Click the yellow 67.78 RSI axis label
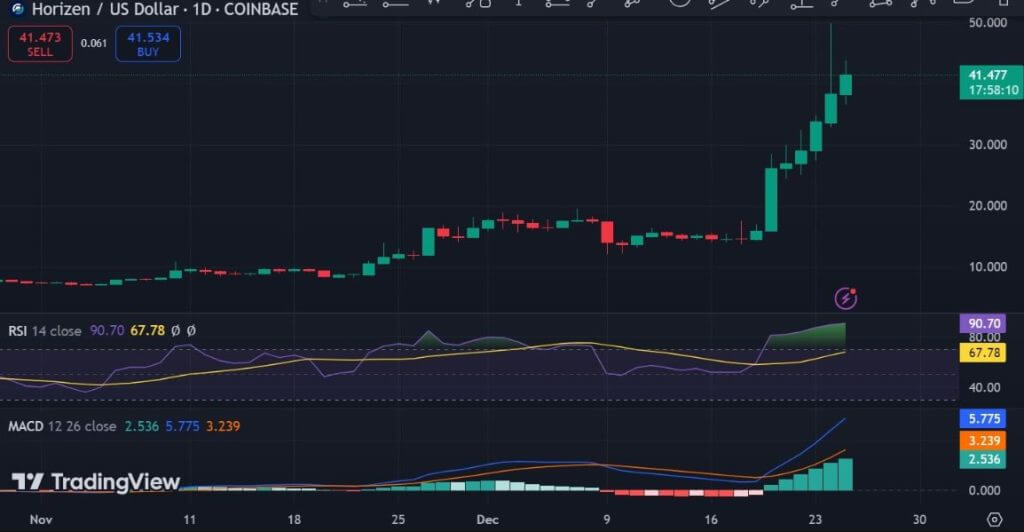Image resolution: width=1024 pixels, height=532 pixels. [984, 353]
